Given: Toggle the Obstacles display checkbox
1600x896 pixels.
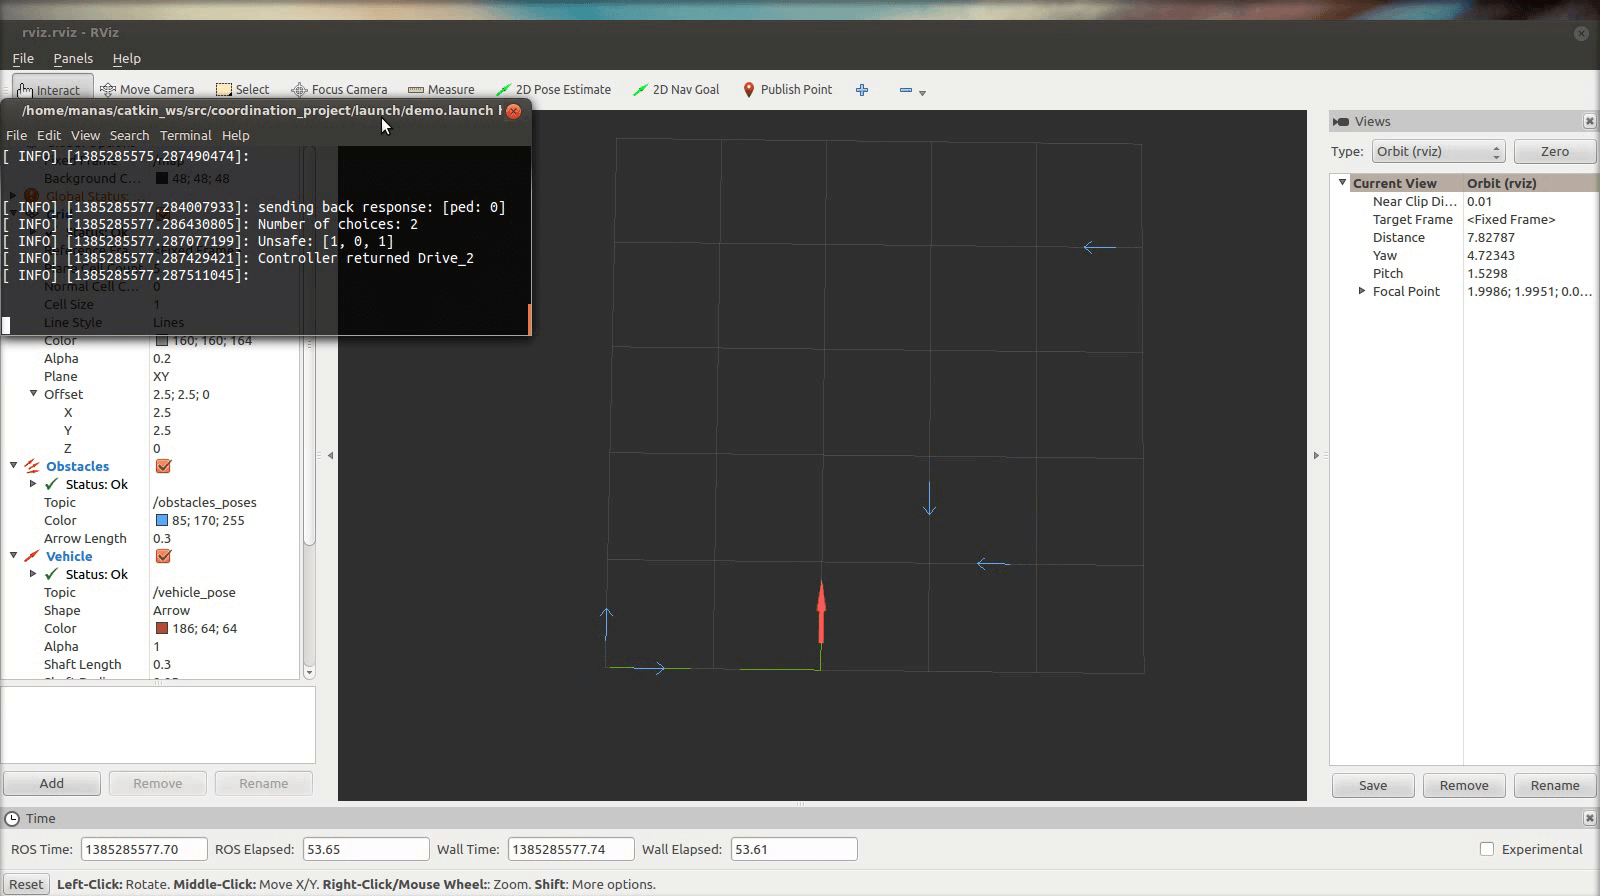Looking at the screenshot, I should click(163, 466).
